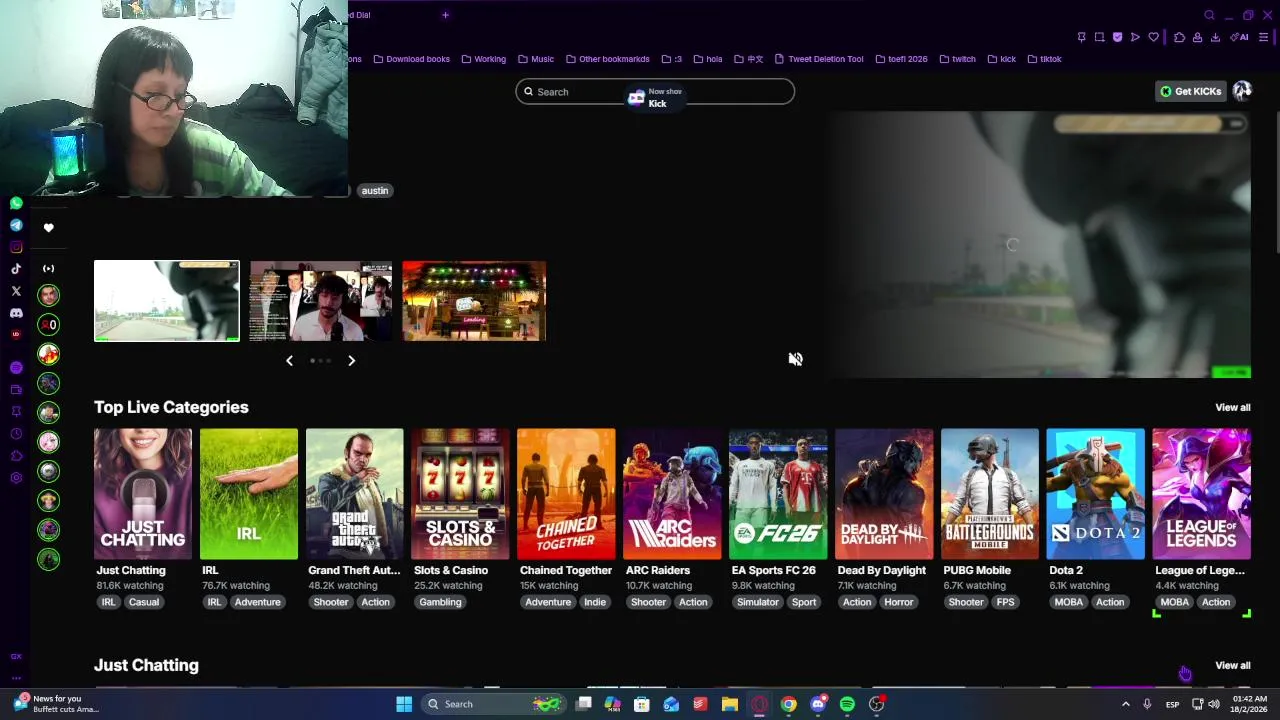
Task: Click in the Kick search field
Action: [x=655, y=92]
